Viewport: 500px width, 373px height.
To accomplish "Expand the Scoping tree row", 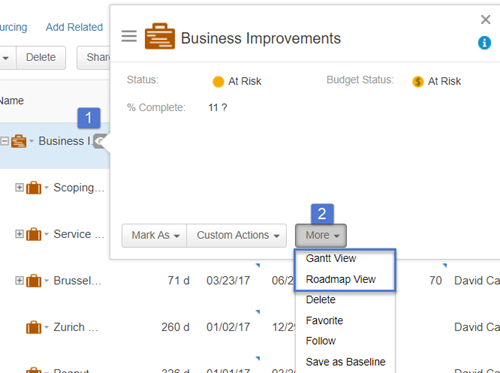I will [19, 187].
